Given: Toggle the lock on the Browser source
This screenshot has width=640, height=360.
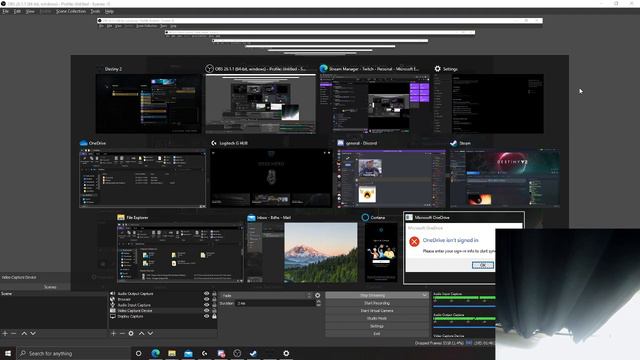Looking at the screenshot, I should click(x=214, y=299).
